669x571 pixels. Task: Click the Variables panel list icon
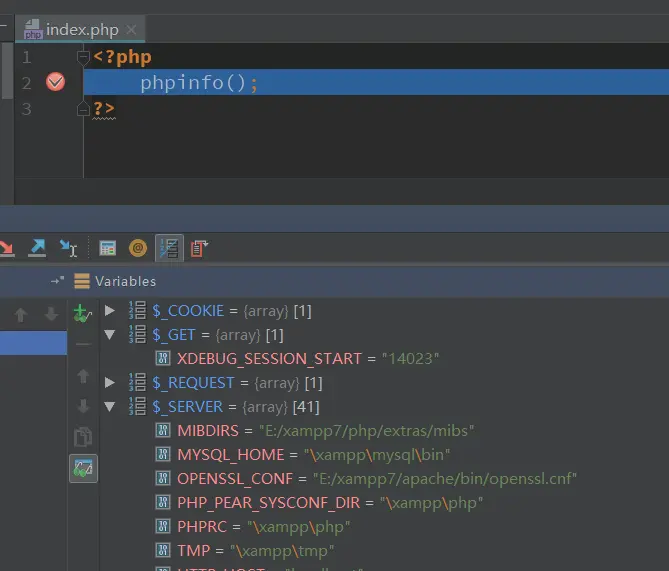coord(82,281)
